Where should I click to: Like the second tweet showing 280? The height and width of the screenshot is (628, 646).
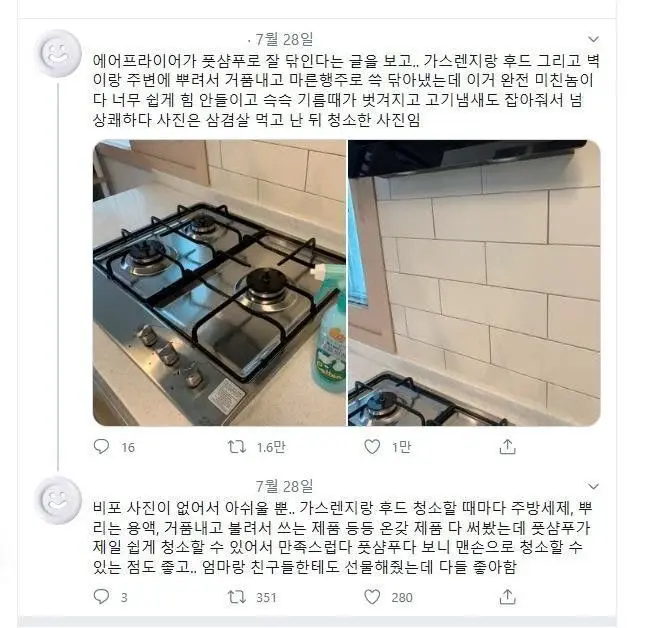(372, 597)
